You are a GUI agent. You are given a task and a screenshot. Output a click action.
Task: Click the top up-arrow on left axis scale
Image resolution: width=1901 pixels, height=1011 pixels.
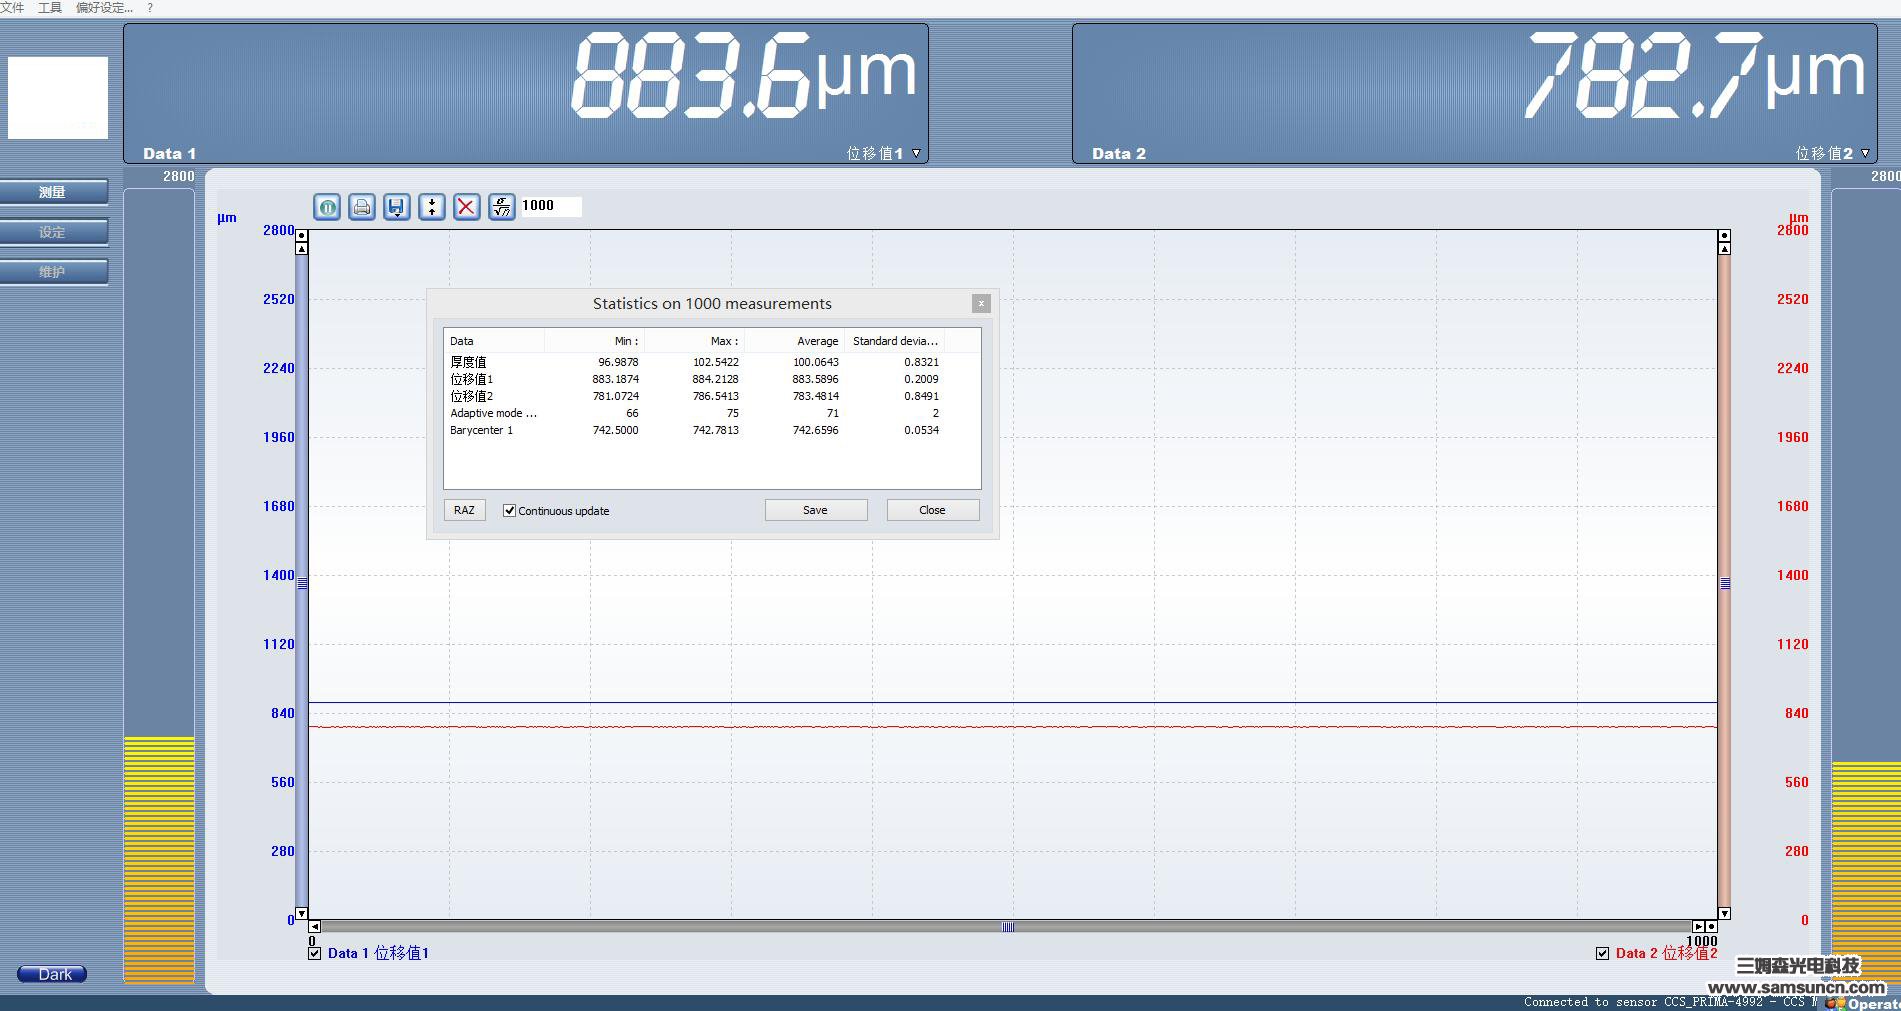coord(302,248)
